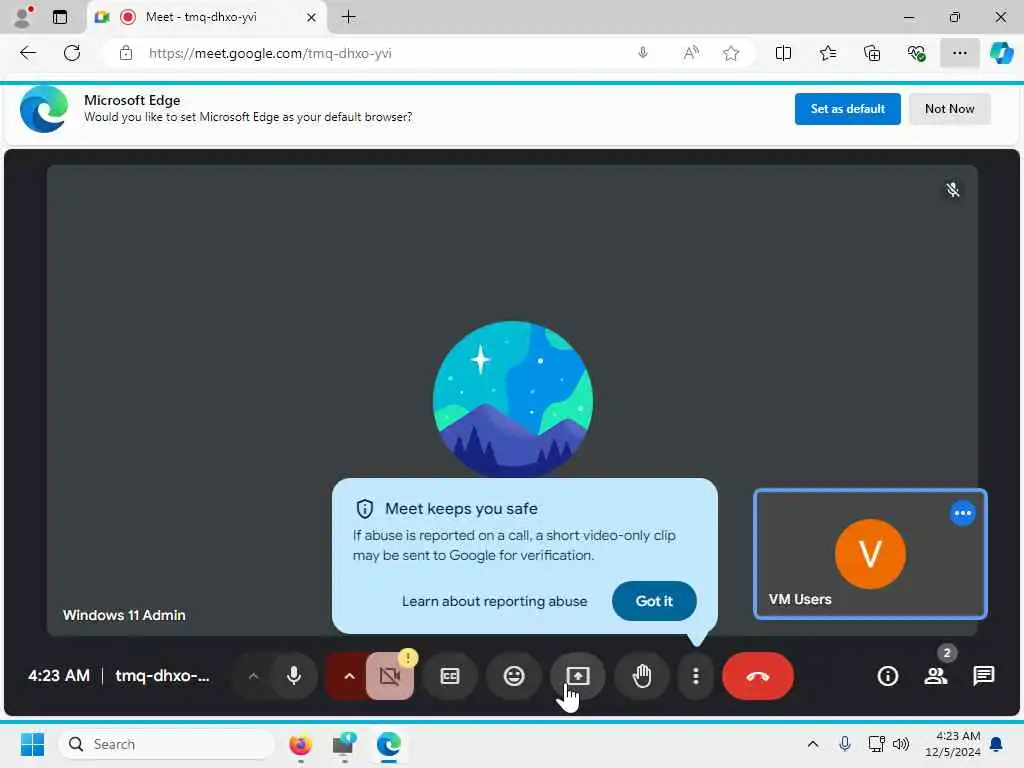Open Learn about reporting abuse link
1024x768 pixels.
coord(494,601)
